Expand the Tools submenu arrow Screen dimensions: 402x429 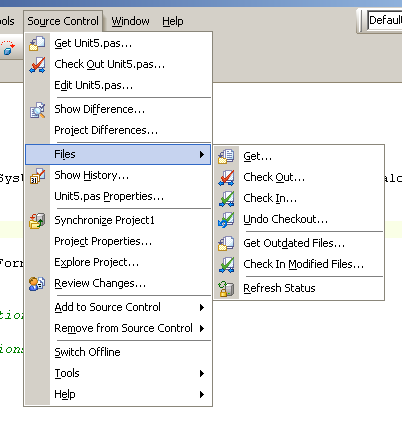point(202,373)
